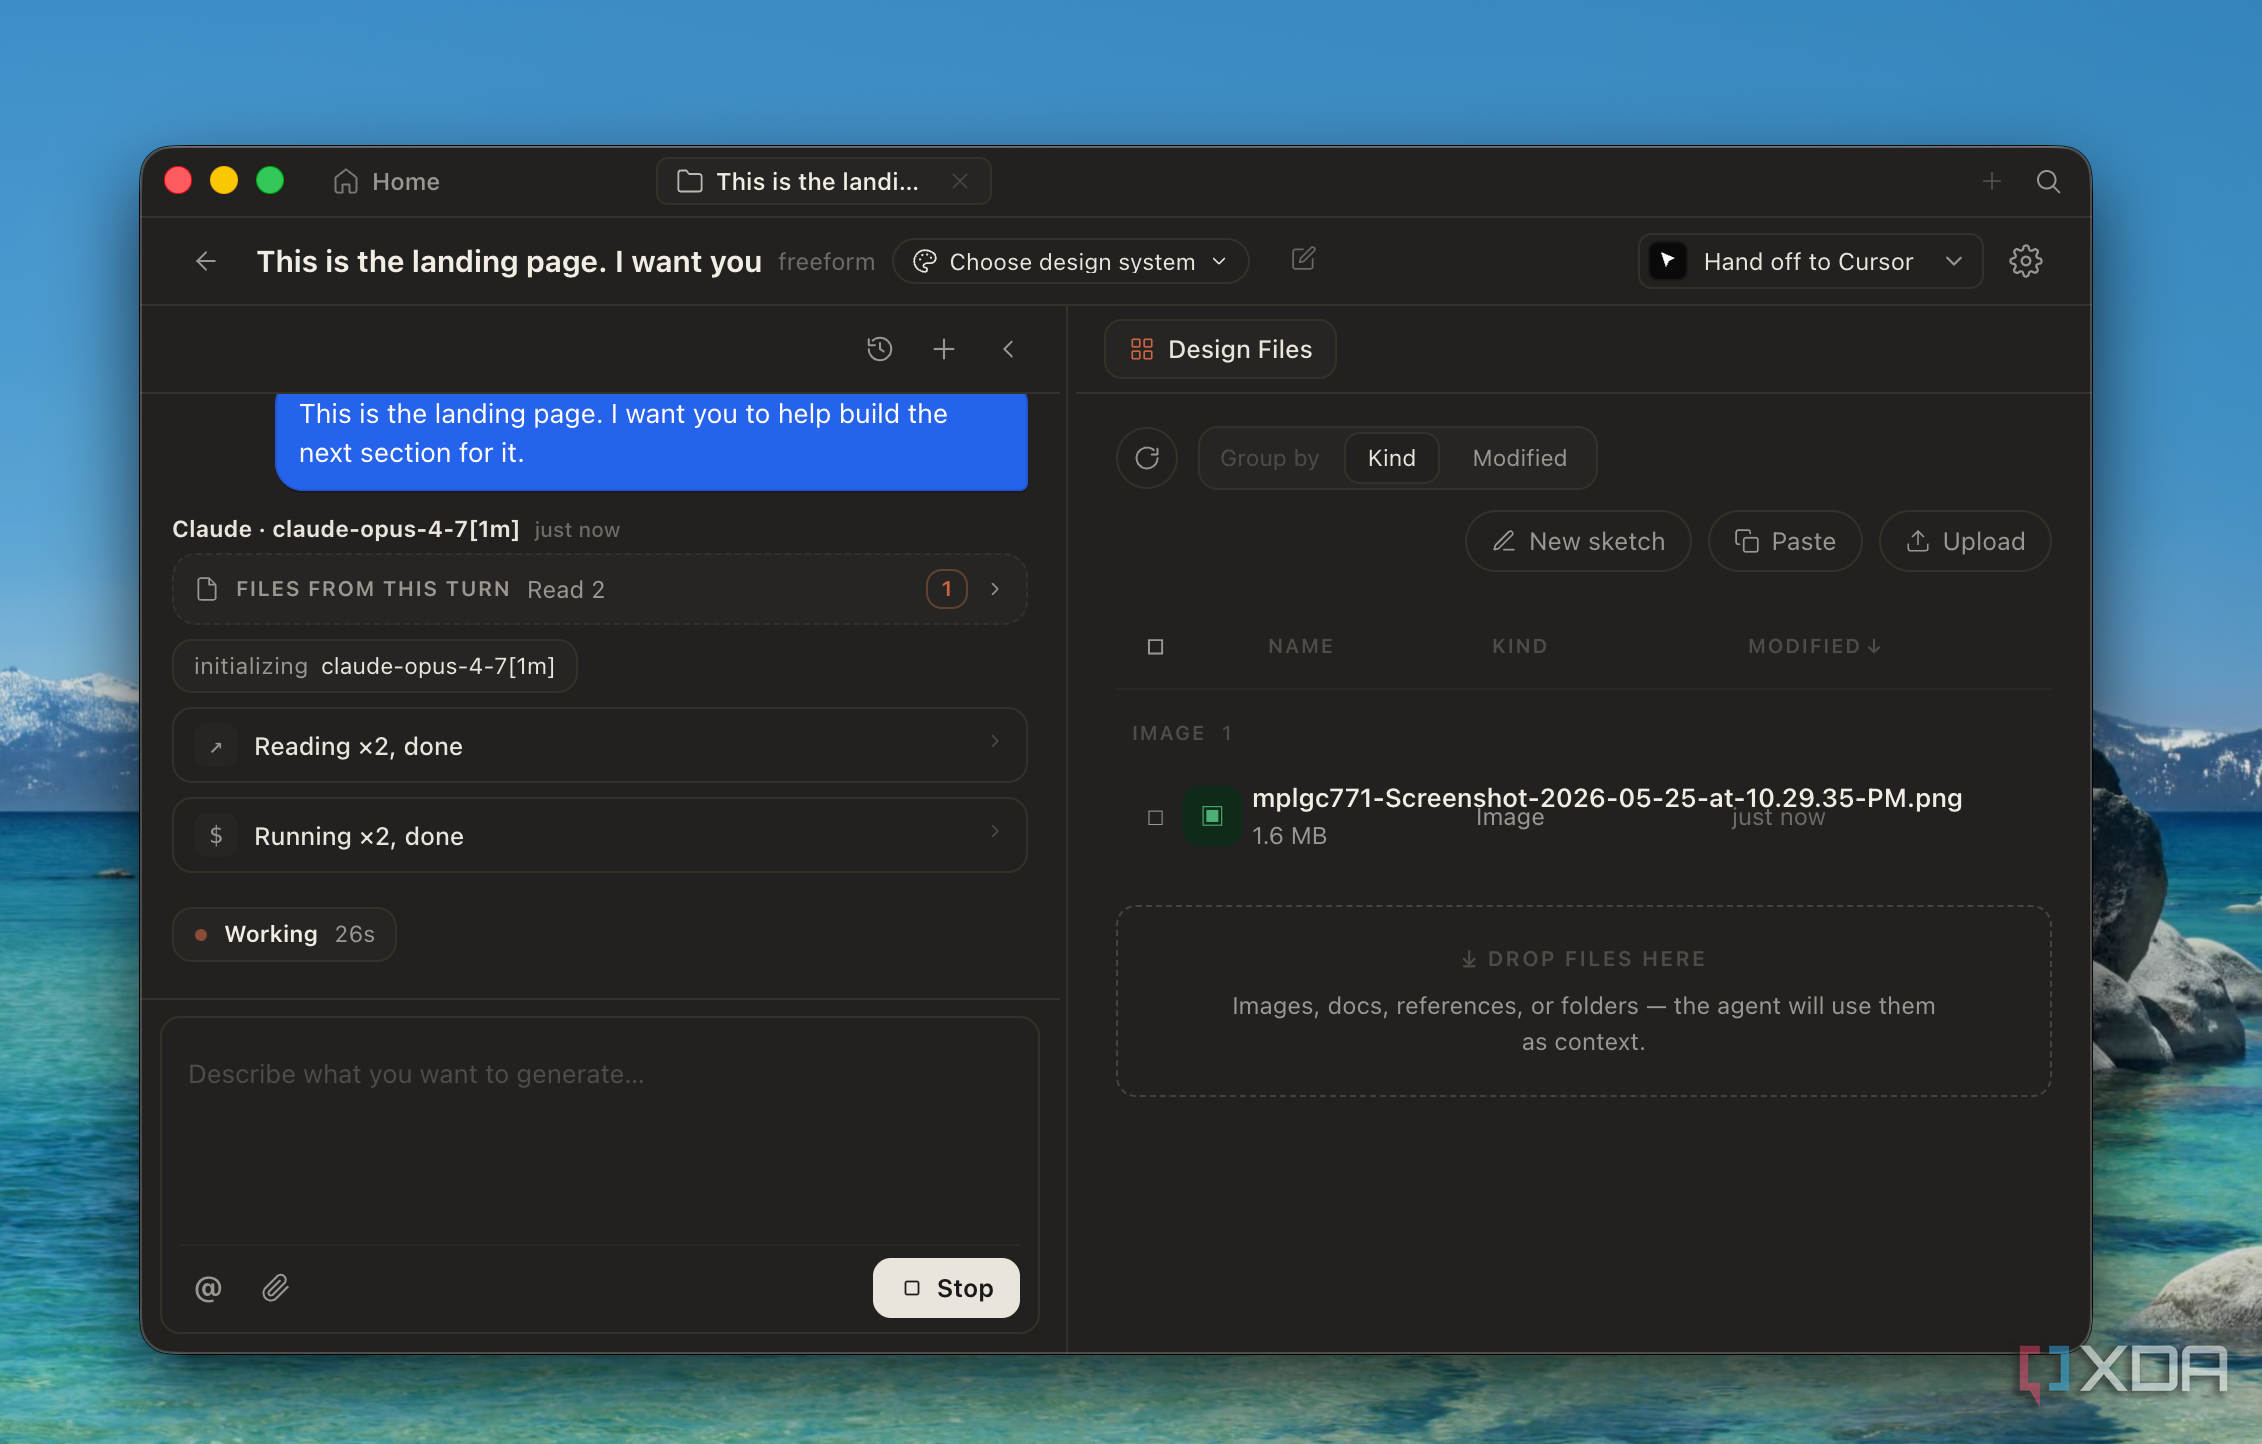Click the Drop Files Here area
Image resolution: width=2262 pixels, height=1444 pixels.
click(x=1583, y=1001)
